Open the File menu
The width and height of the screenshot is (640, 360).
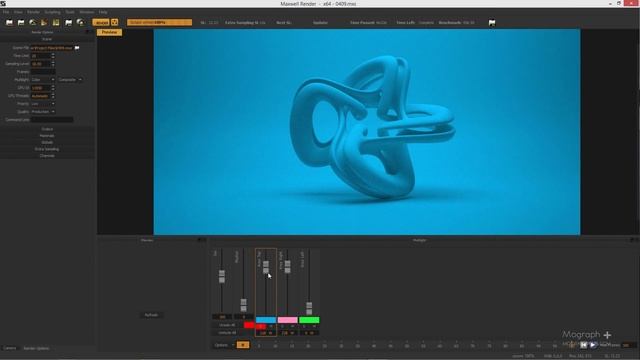pyautogui.click(x=6, y=12)
